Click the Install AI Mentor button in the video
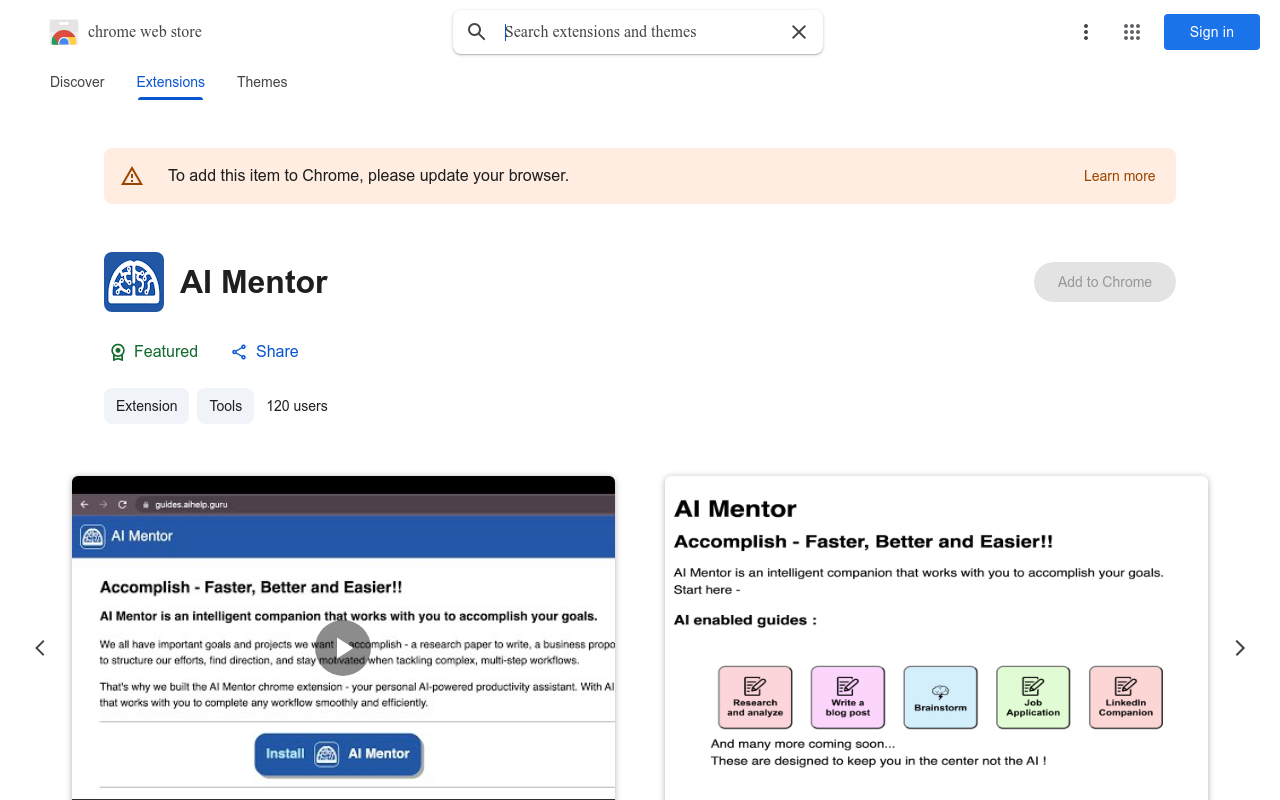This screenshot has width=1280, height=800. [339, 754]
